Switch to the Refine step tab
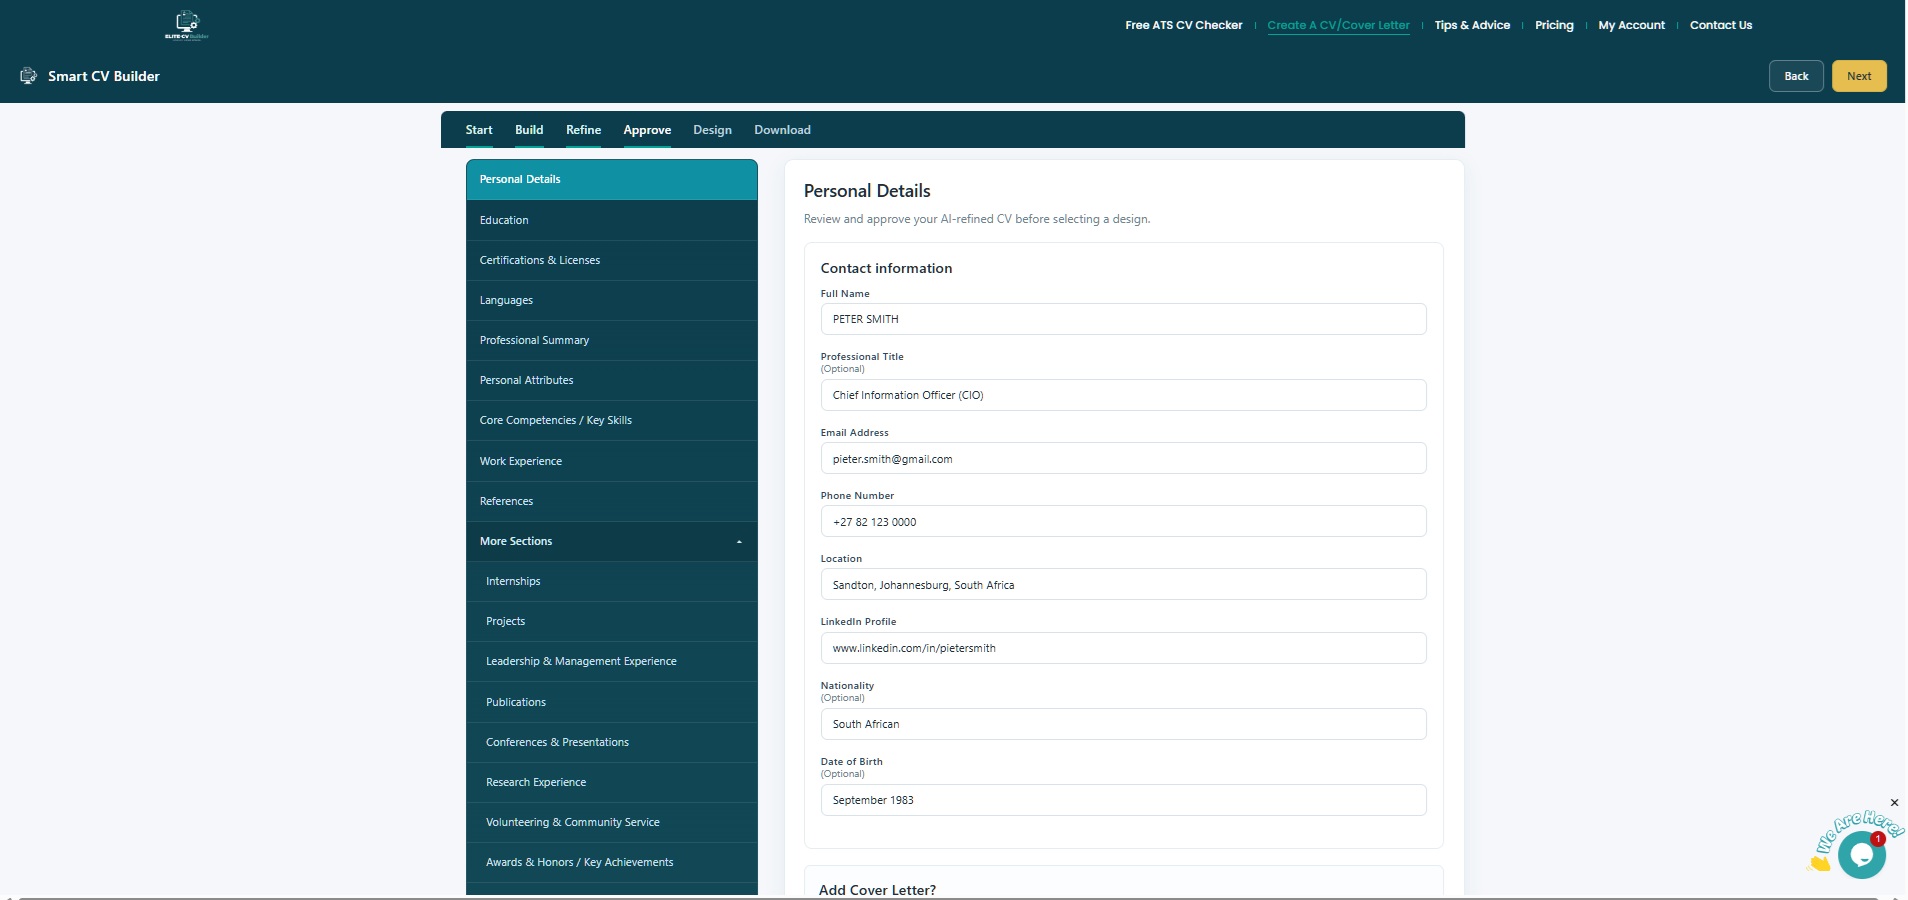The image size is (1908, 900). (x=583, y=130)
